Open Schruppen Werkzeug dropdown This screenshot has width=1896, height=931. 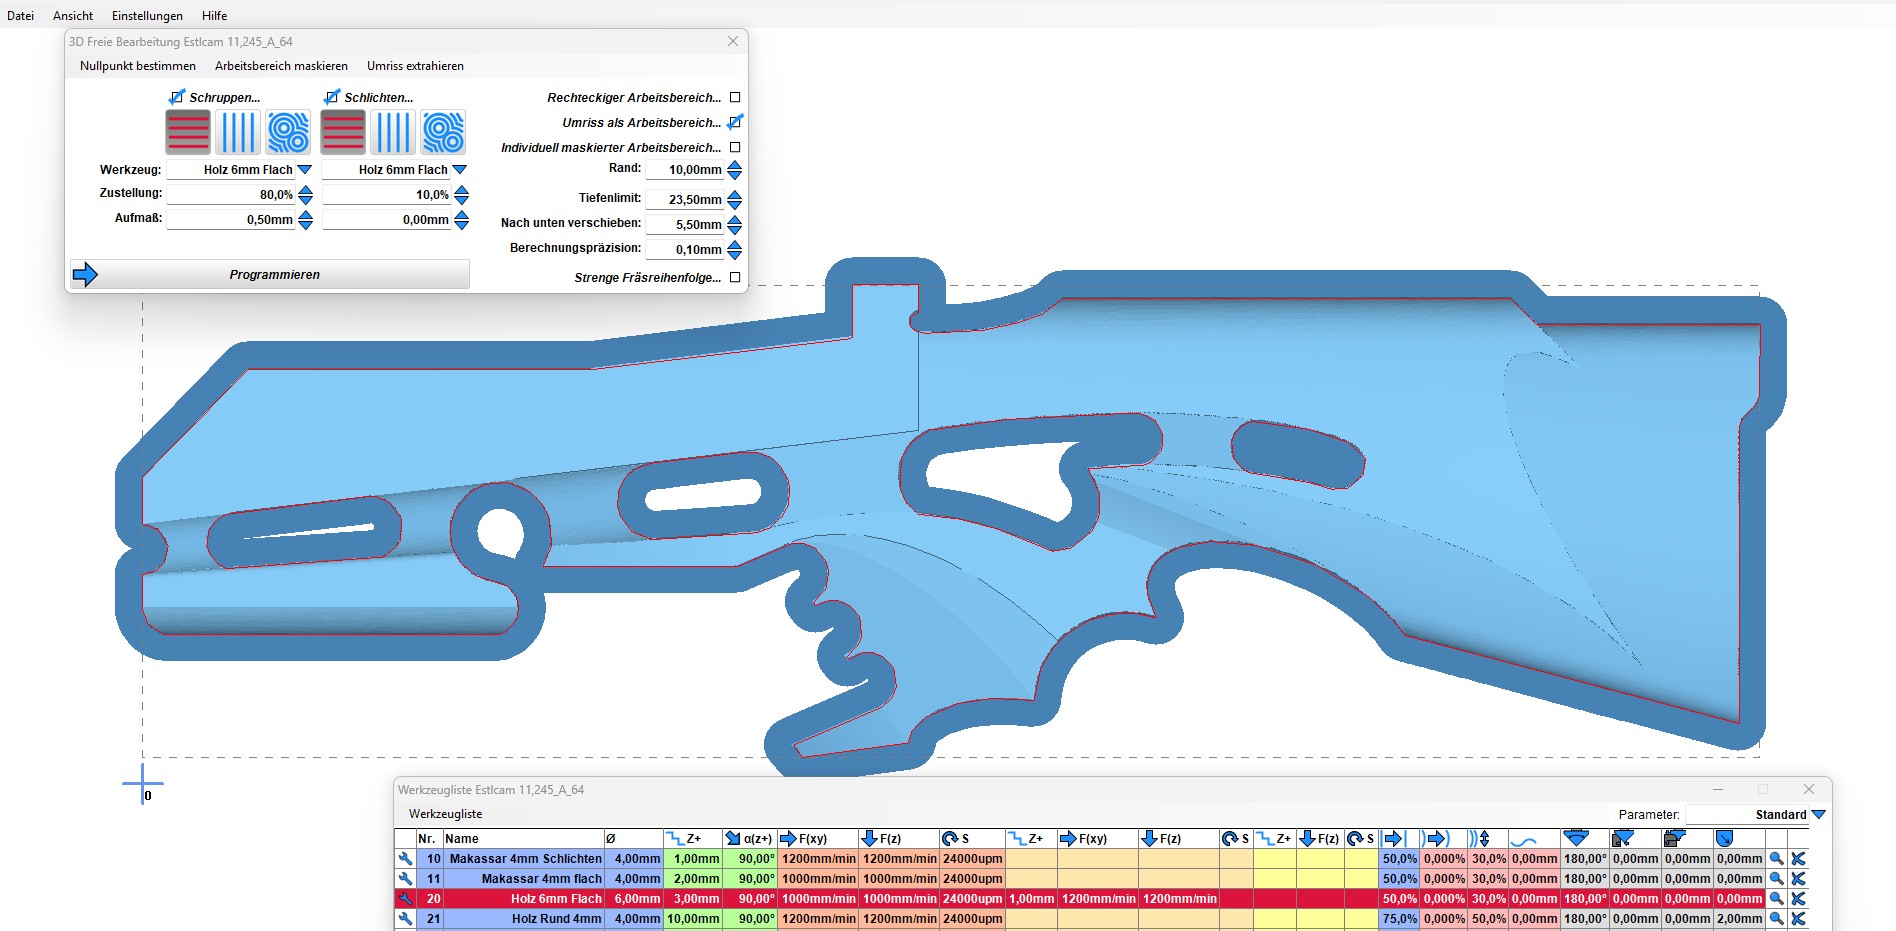tap(305, 170)
